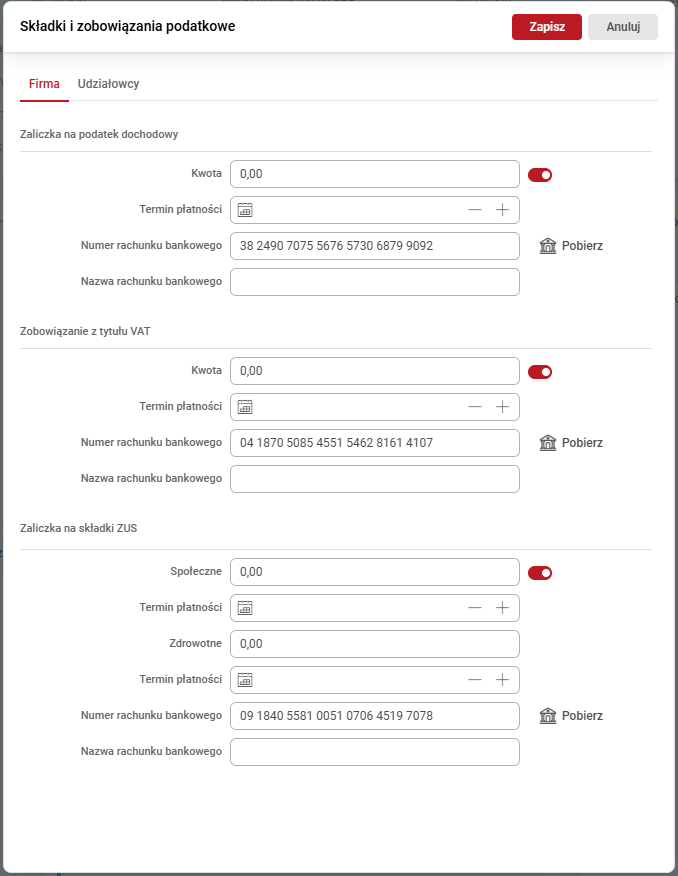Open calendar icon for ZUS social payment date
Image resolution: width=678 pixels, height=876 pixels.
(x=246, y=608)
